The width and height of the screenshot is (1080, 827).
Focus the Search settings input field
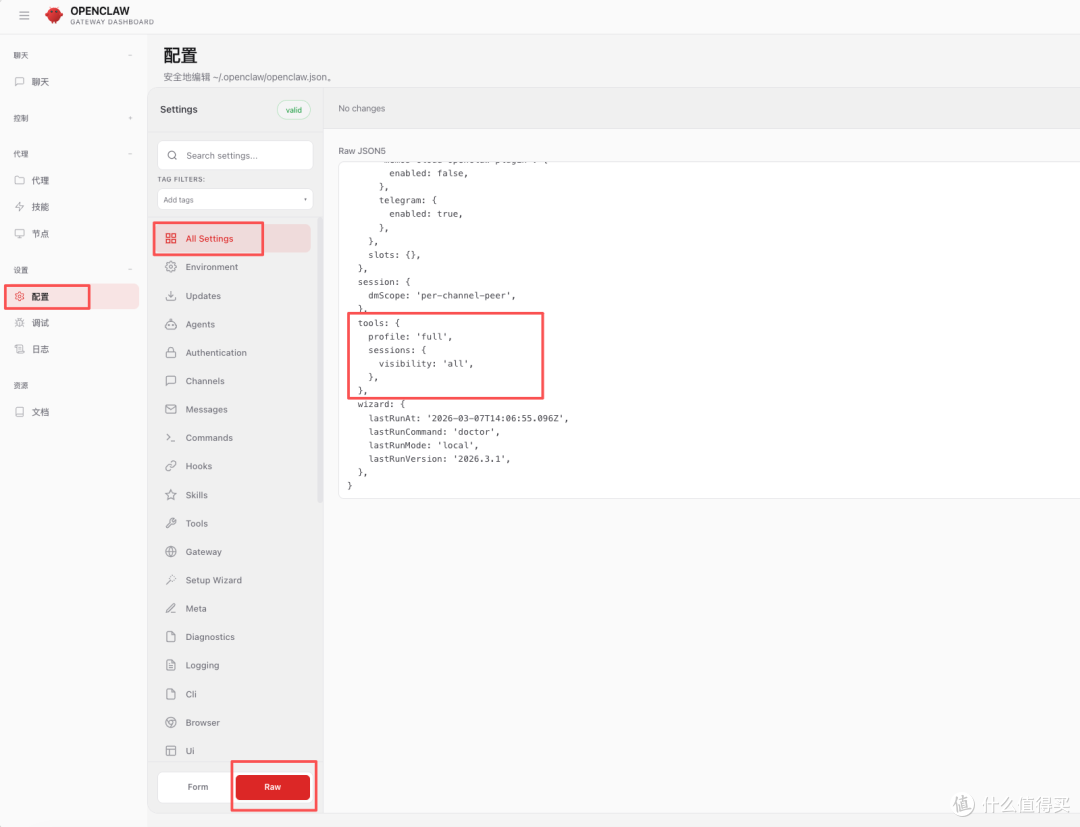tap(235, 156)
